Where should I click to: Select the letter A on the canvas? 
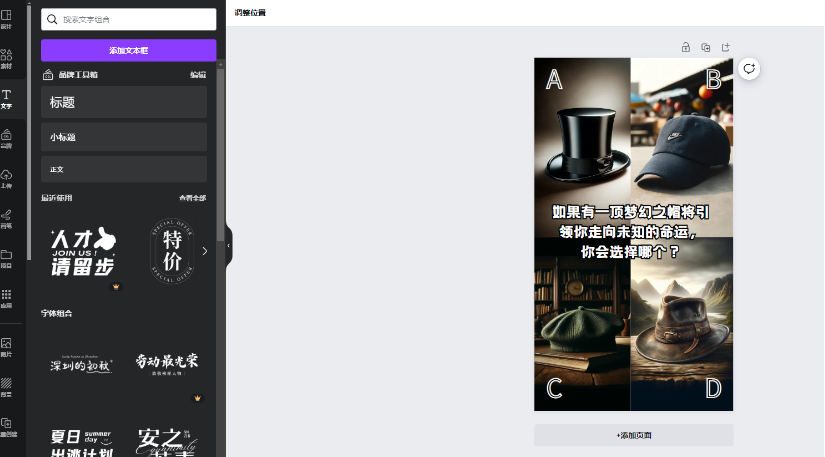coord(554,79)
